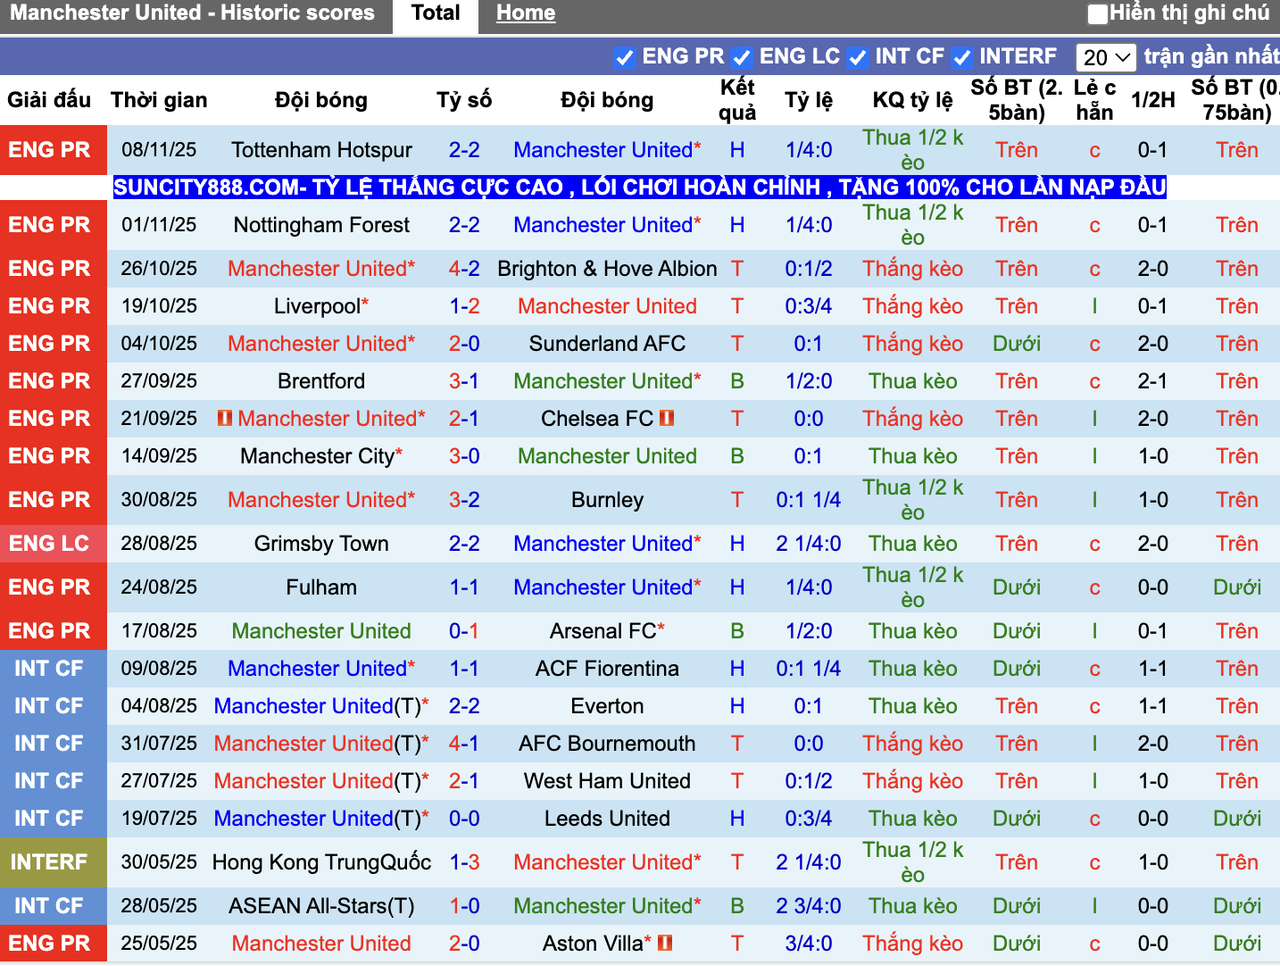Select the INT CF cell on 09/08/25 row

click(x=53, y=669)
